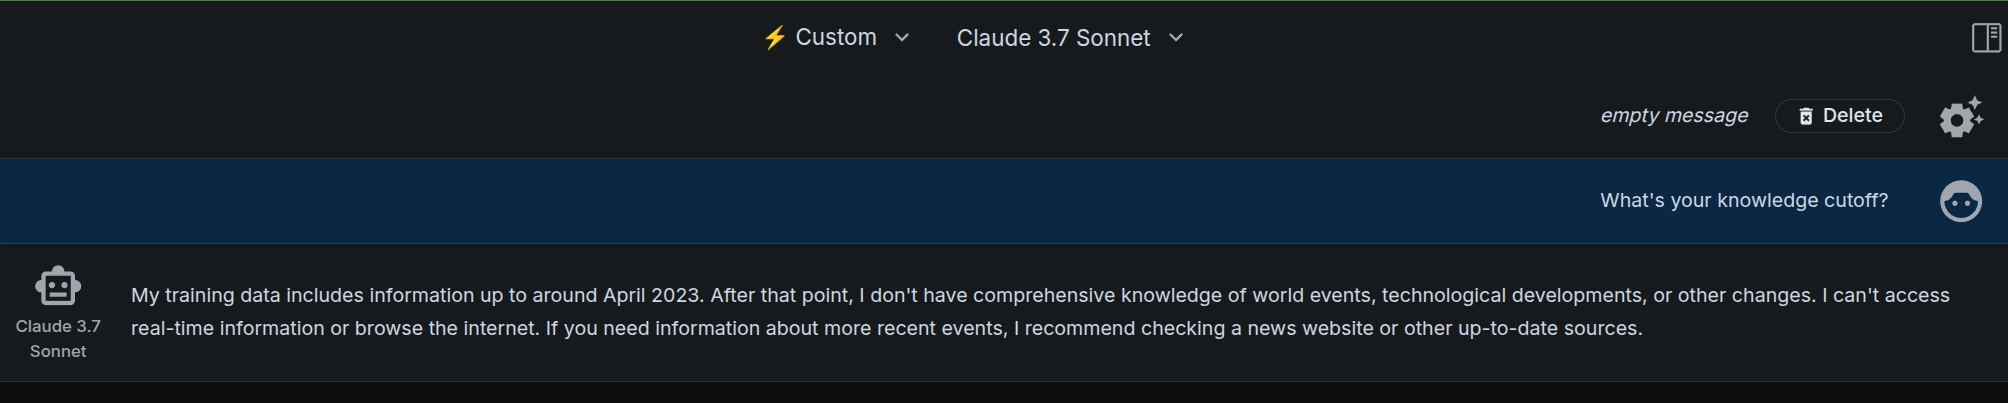Delete the empty message
Image resolution: width=2008 pixels, height=403 pixels.
(1839, 116)
